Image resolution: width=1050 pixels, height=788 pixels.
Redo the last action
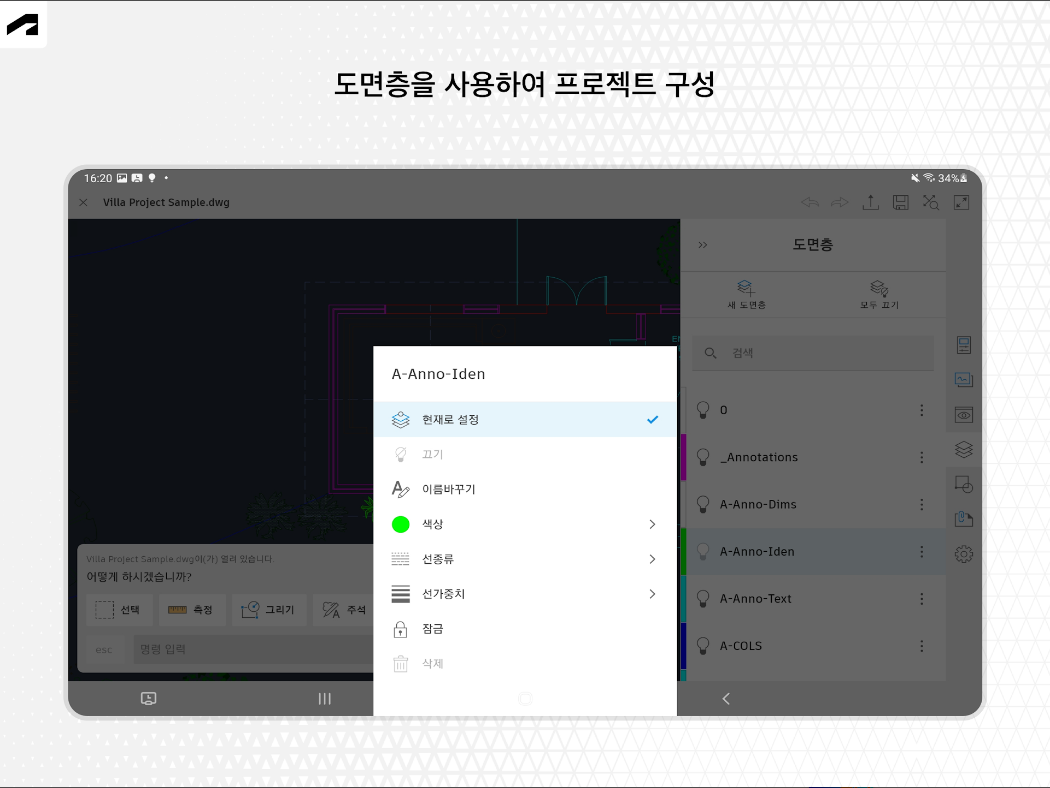pos(840,202)
